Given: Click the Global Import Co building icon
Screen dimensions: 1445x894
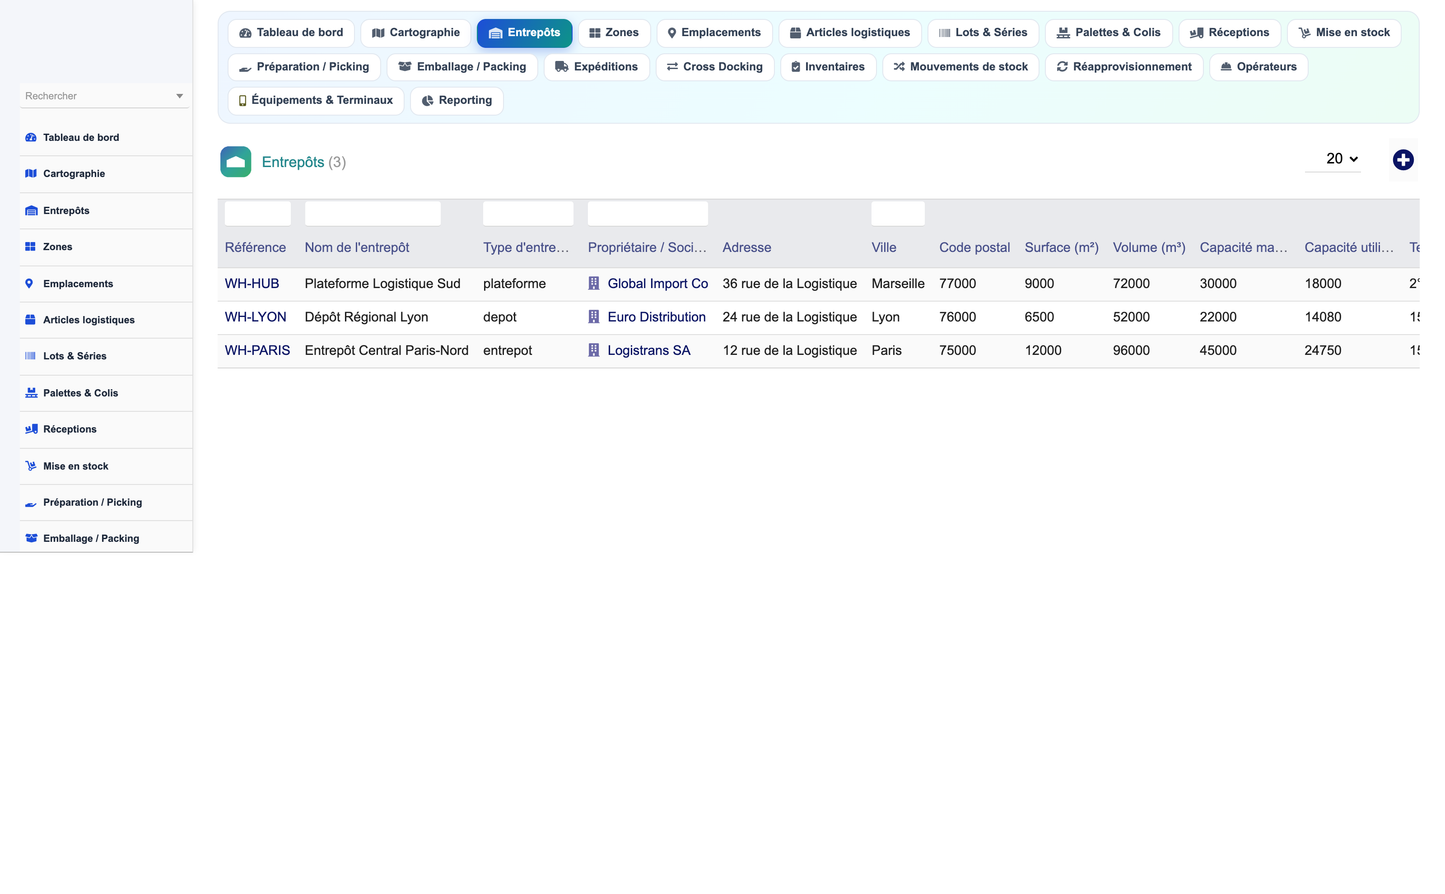Looking at the screenshot, I should [x=594, y=284].
